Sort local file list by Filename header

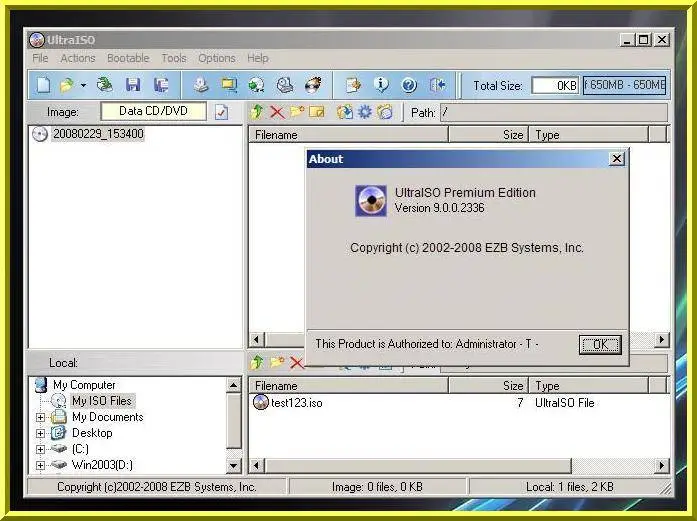pyautogui.click(x=348, y=385)
